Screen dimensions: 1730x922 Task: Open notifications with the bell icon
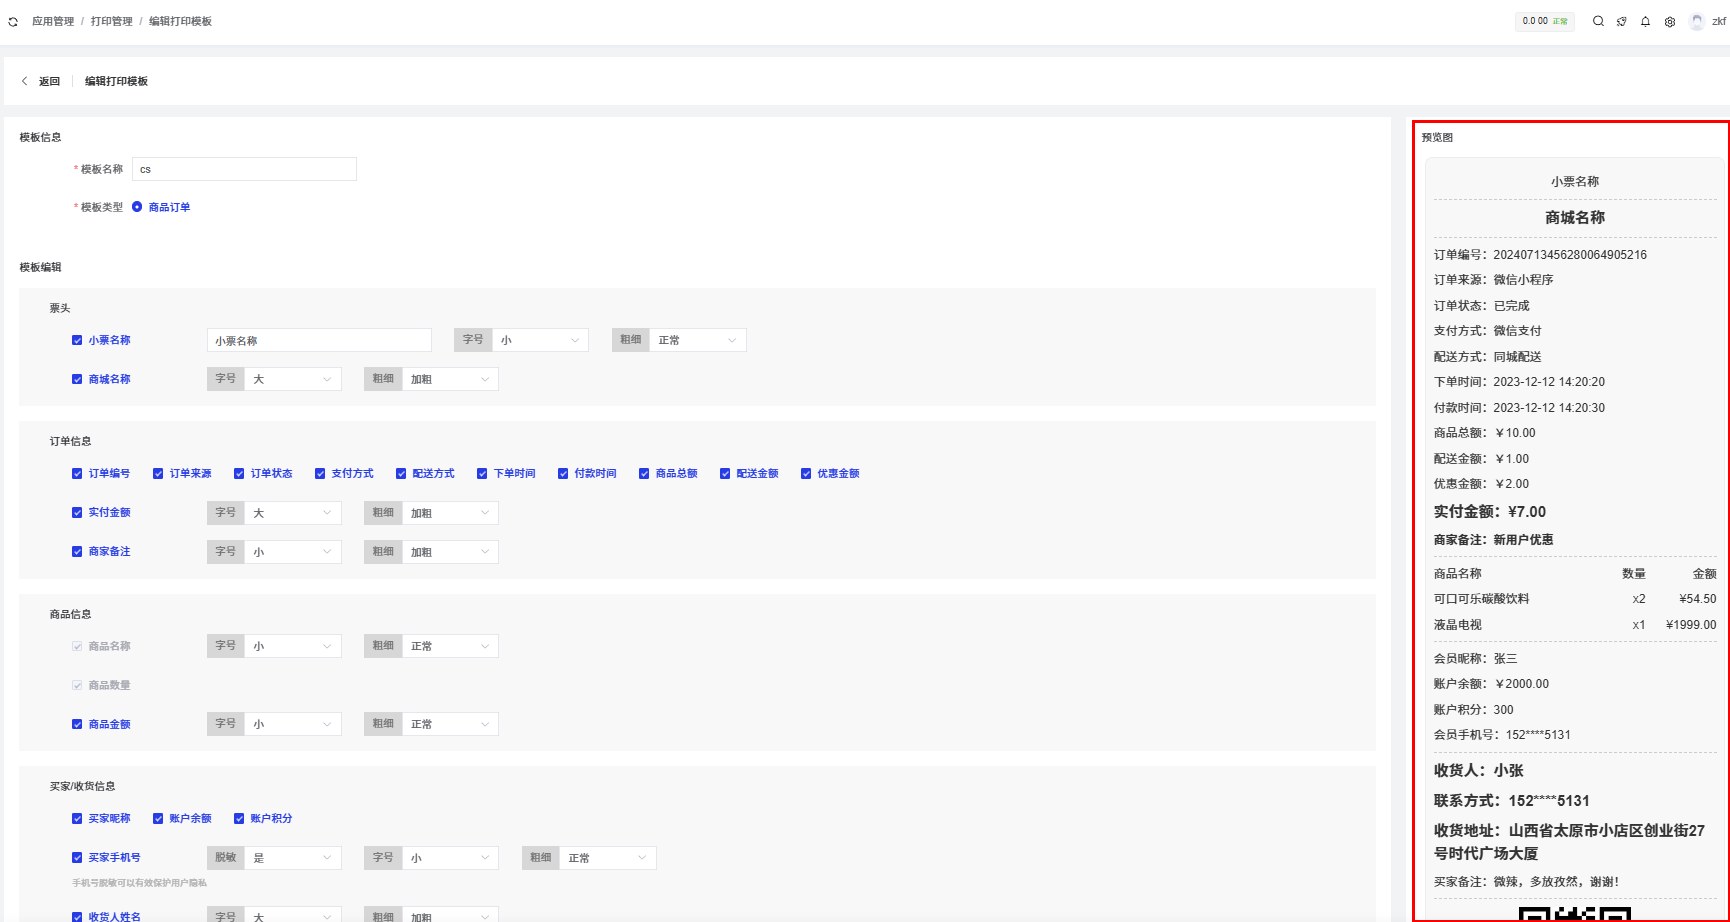click(1645, 21)
